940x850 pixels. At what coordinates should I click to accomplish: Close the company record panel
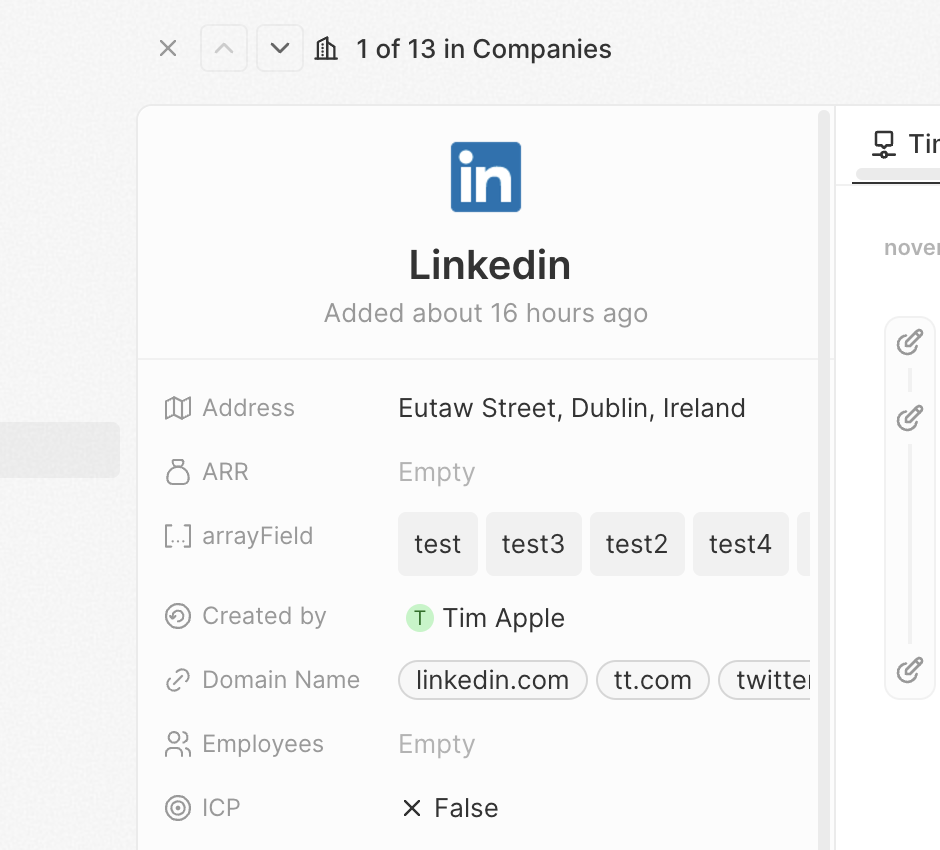[x=168, y=48]
